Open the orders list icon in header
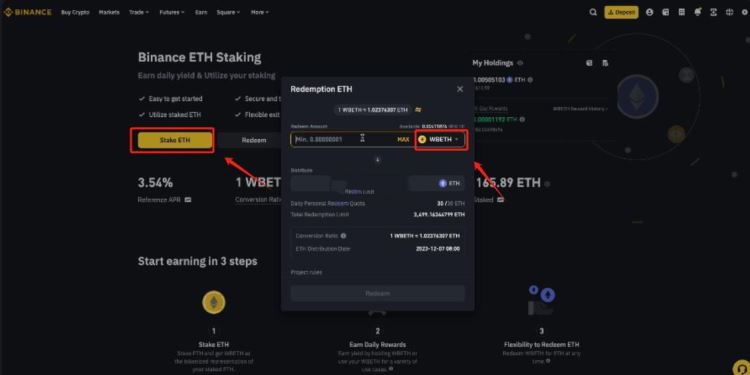The height and width of the screenshot is (375, 750). point(682,12)
